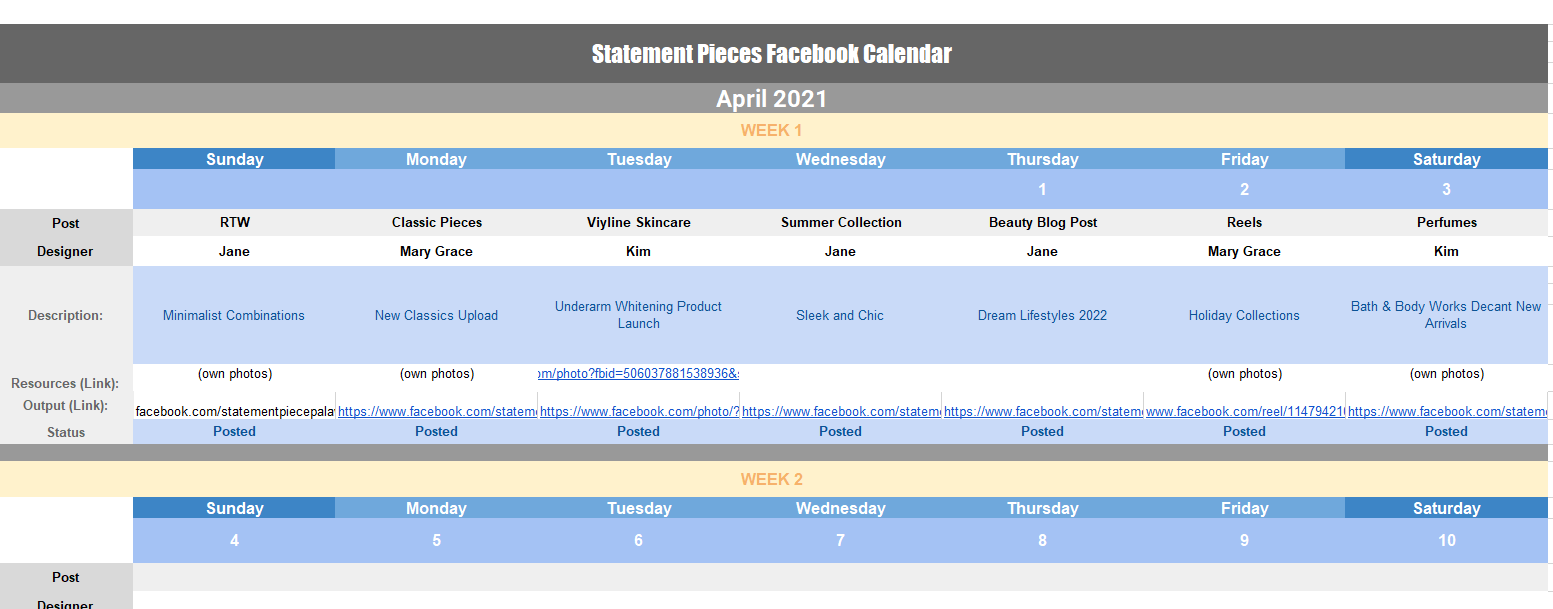The width and height of the screenshot is (1553, 609).
Task: Click the Beauty Blog Post cell
Action: tap(1042, 223)
